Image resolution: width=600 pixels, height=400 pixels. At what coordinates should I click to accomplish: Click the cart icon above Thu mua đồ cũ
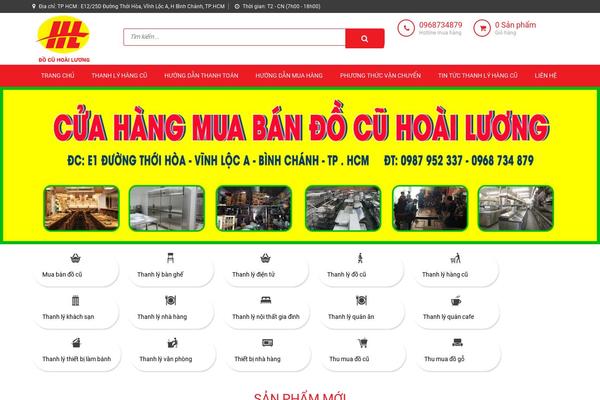point(362,343)
